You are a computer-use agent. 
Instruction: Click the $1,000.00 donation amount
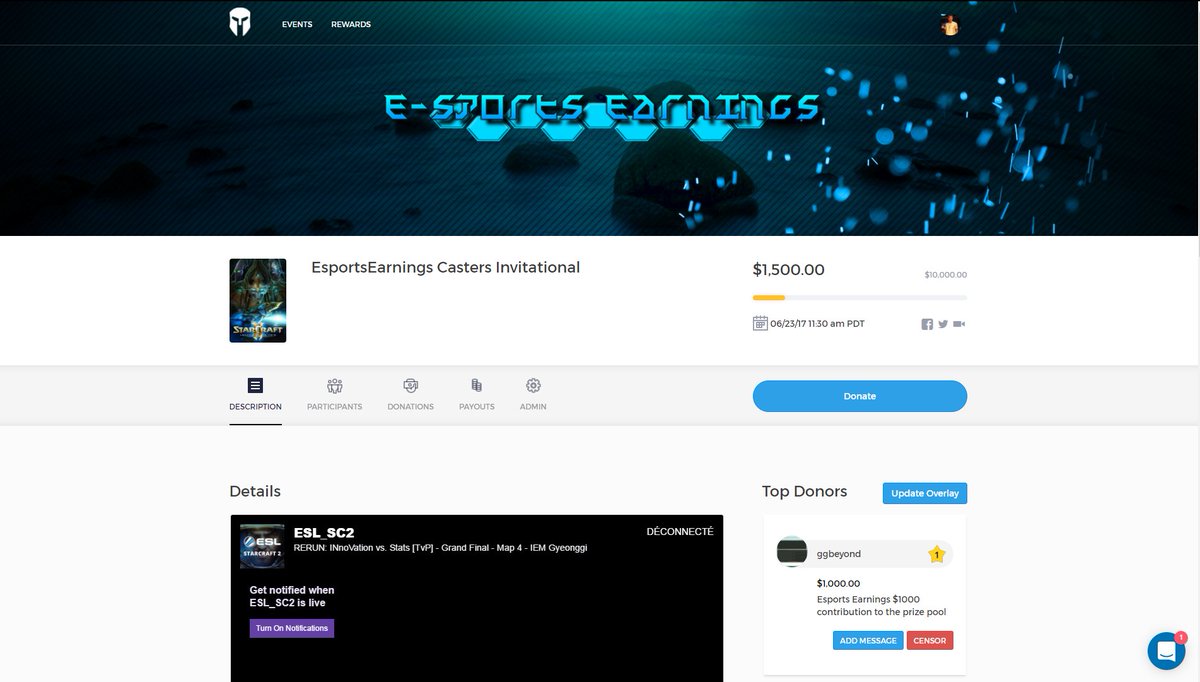coord(838,583)
